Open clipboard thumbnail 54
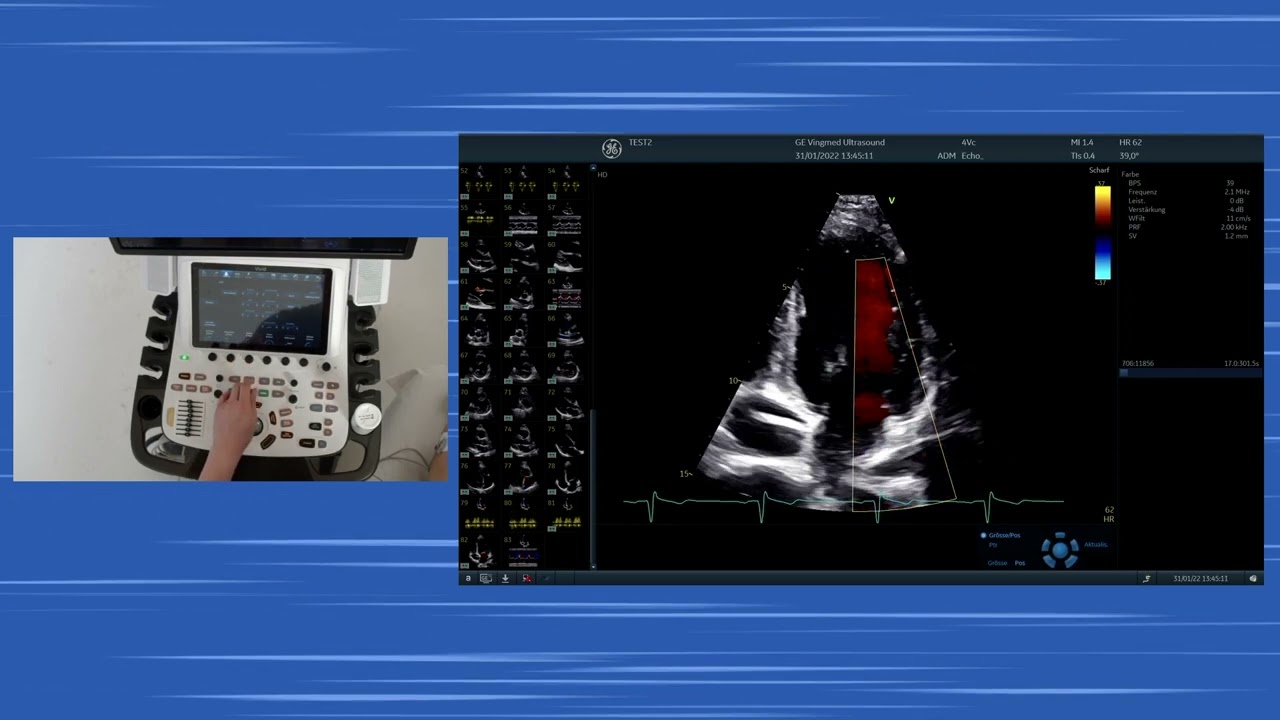This screenshot has width=1280, height=720. tap(566, 183)
